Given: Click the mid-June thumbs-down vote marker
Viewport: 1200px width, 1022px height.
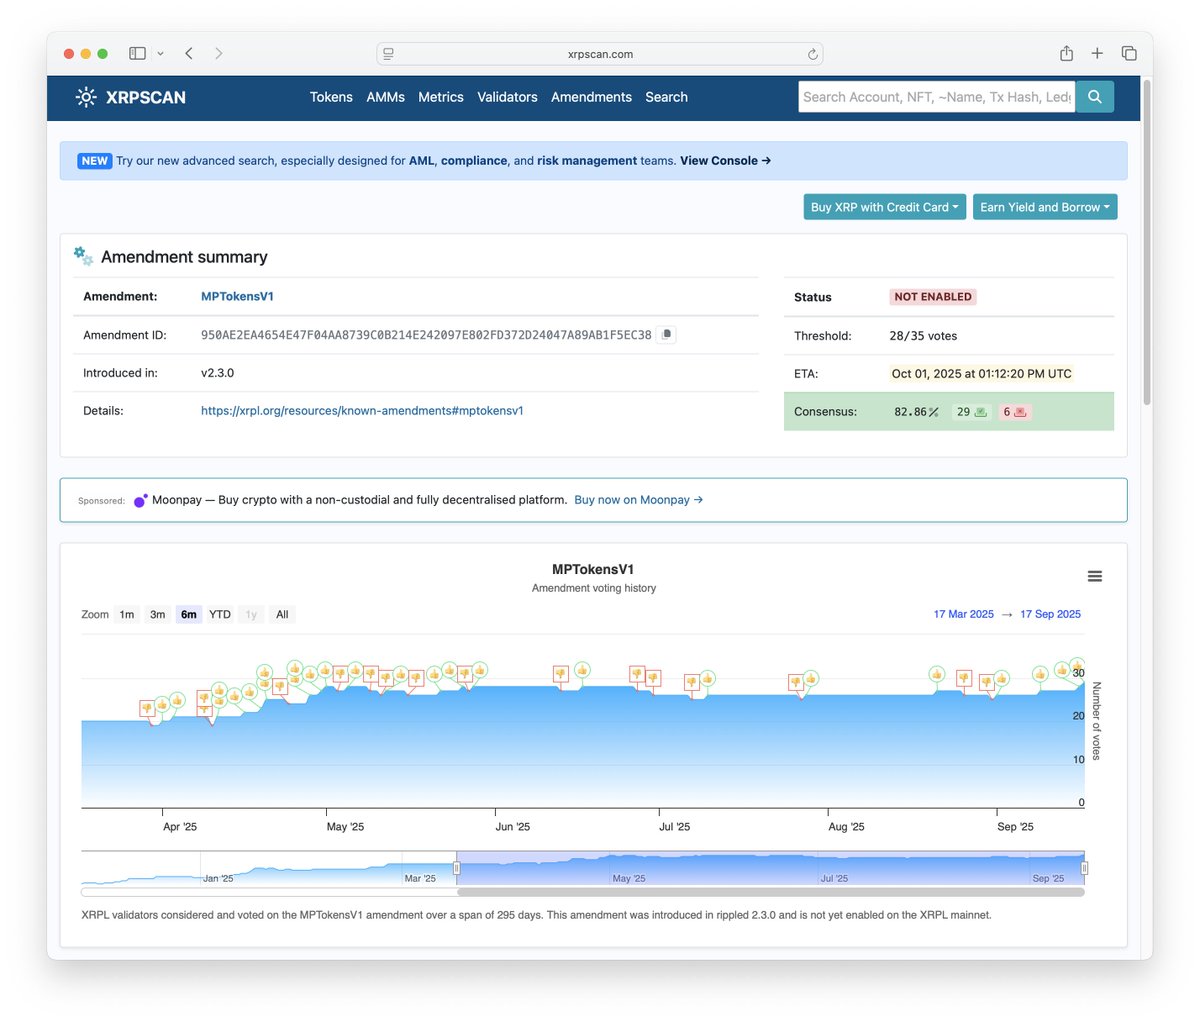Looking at the screenshot, I should pos(561,674).
